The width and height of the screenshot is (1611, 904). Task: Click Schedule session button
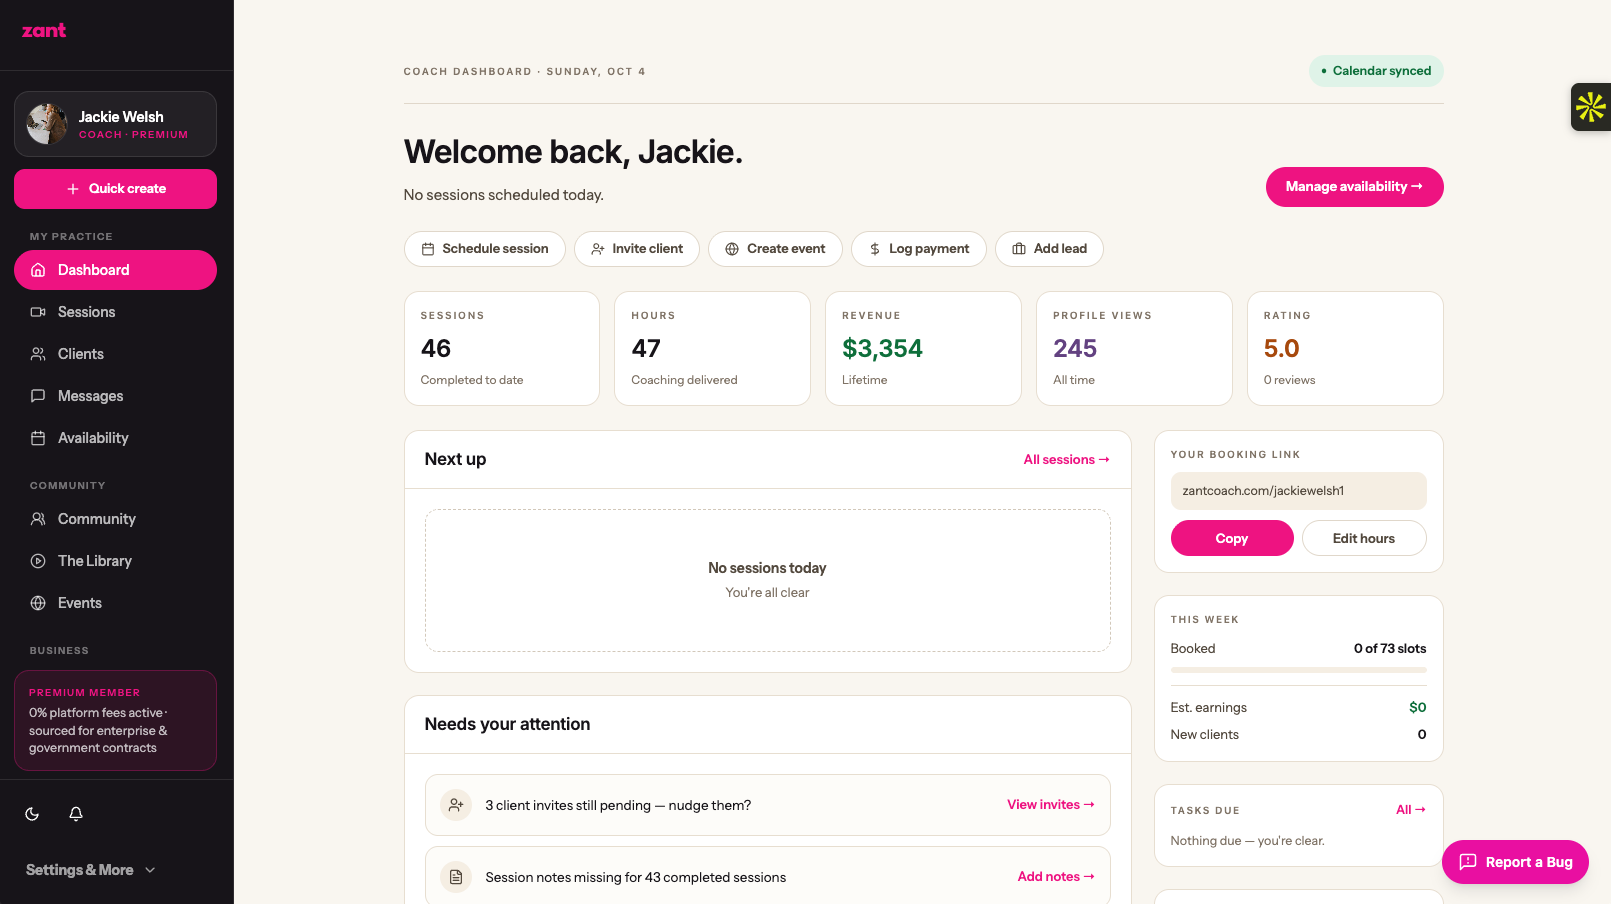click(x=485, y=249)
